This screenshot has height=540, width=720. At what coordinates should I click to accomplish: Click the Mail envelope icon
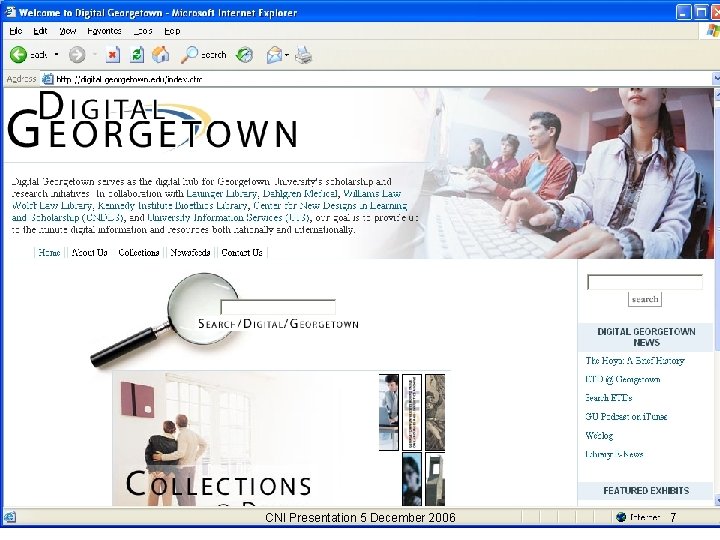(x=274, y=55)
